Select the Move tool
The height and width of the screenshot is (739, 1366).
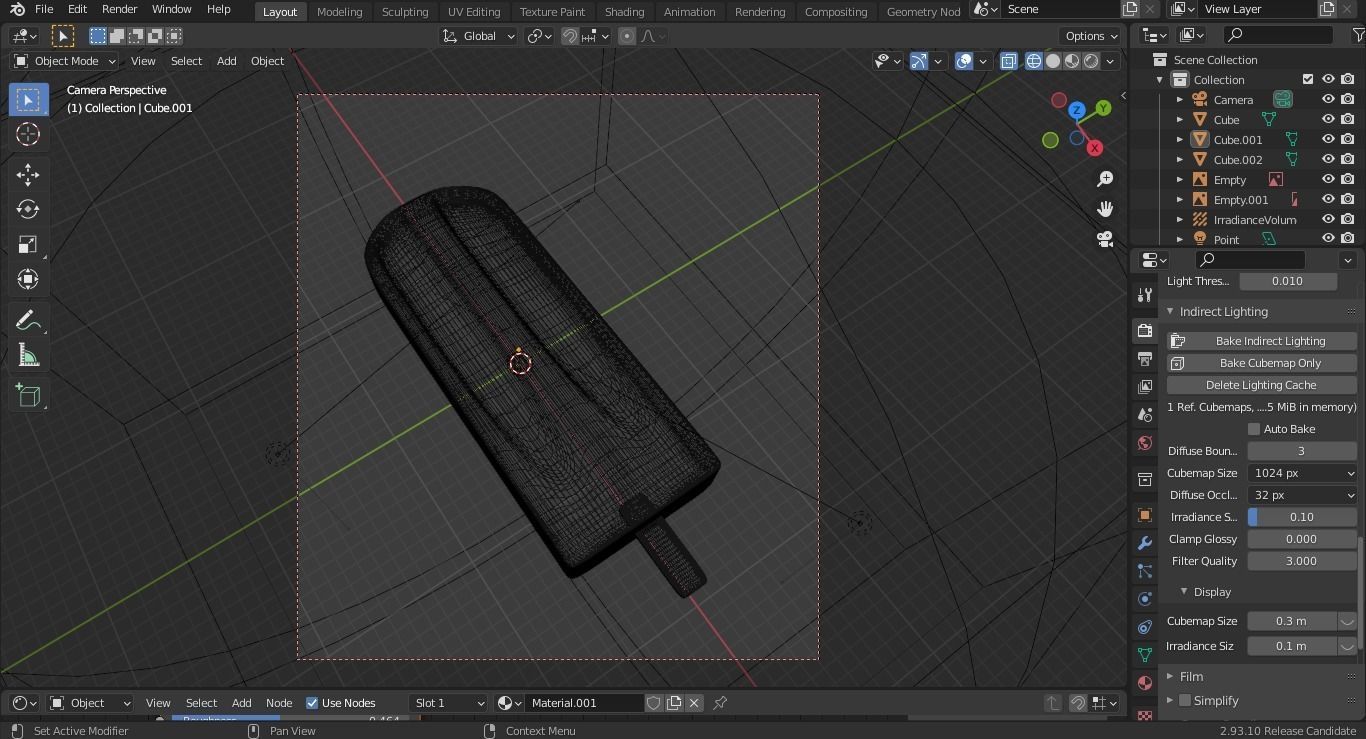[28, 175]
